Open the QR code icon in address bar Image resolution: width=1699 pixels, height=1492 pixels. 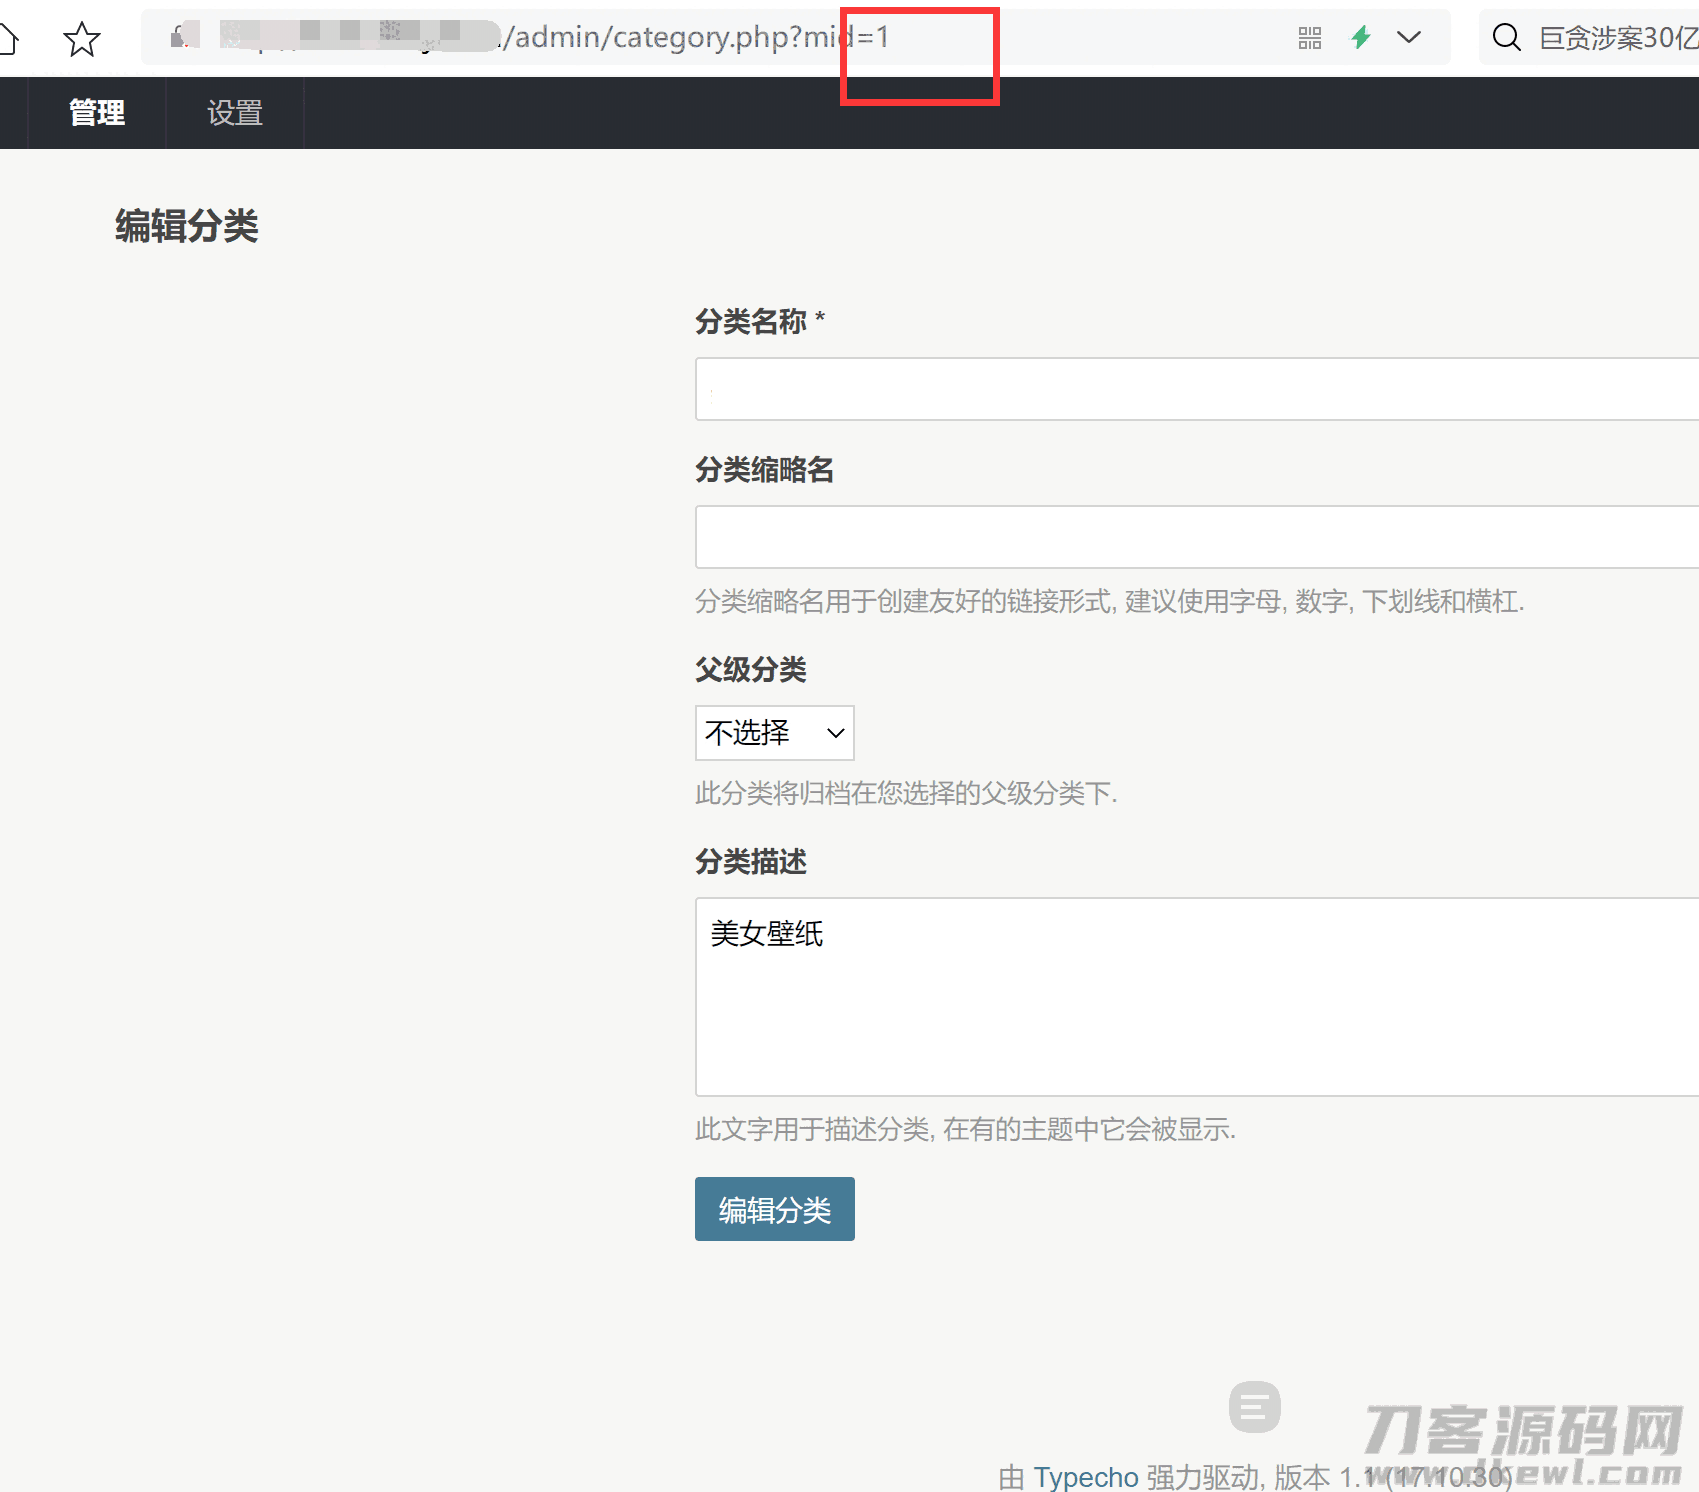click(1309, 38)
